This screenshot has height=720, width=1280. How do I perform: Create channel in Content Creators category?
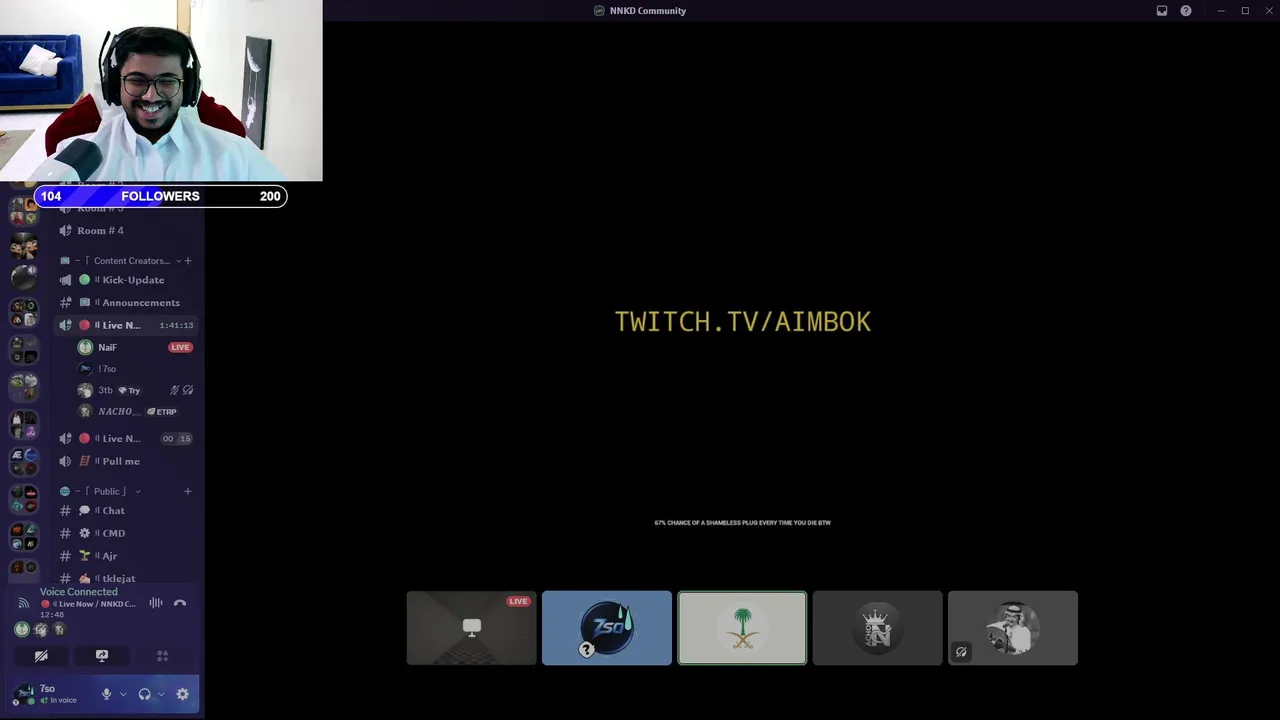(x=187, y=261)
